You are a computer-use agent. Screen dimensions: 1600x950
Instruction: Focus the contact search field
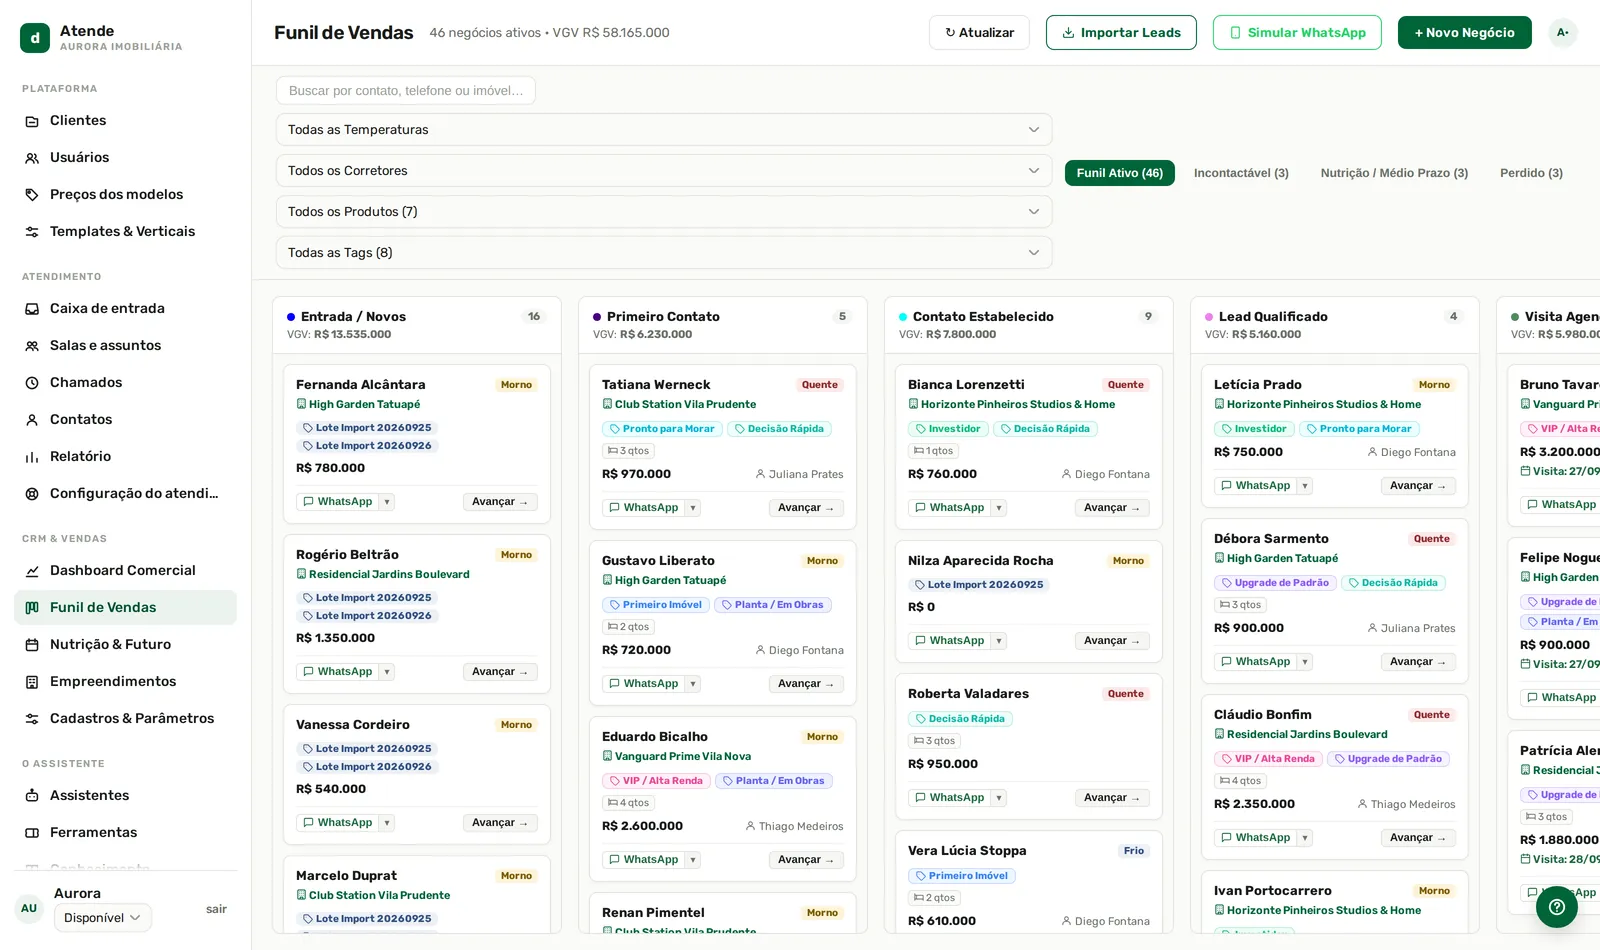pos(406,91)
